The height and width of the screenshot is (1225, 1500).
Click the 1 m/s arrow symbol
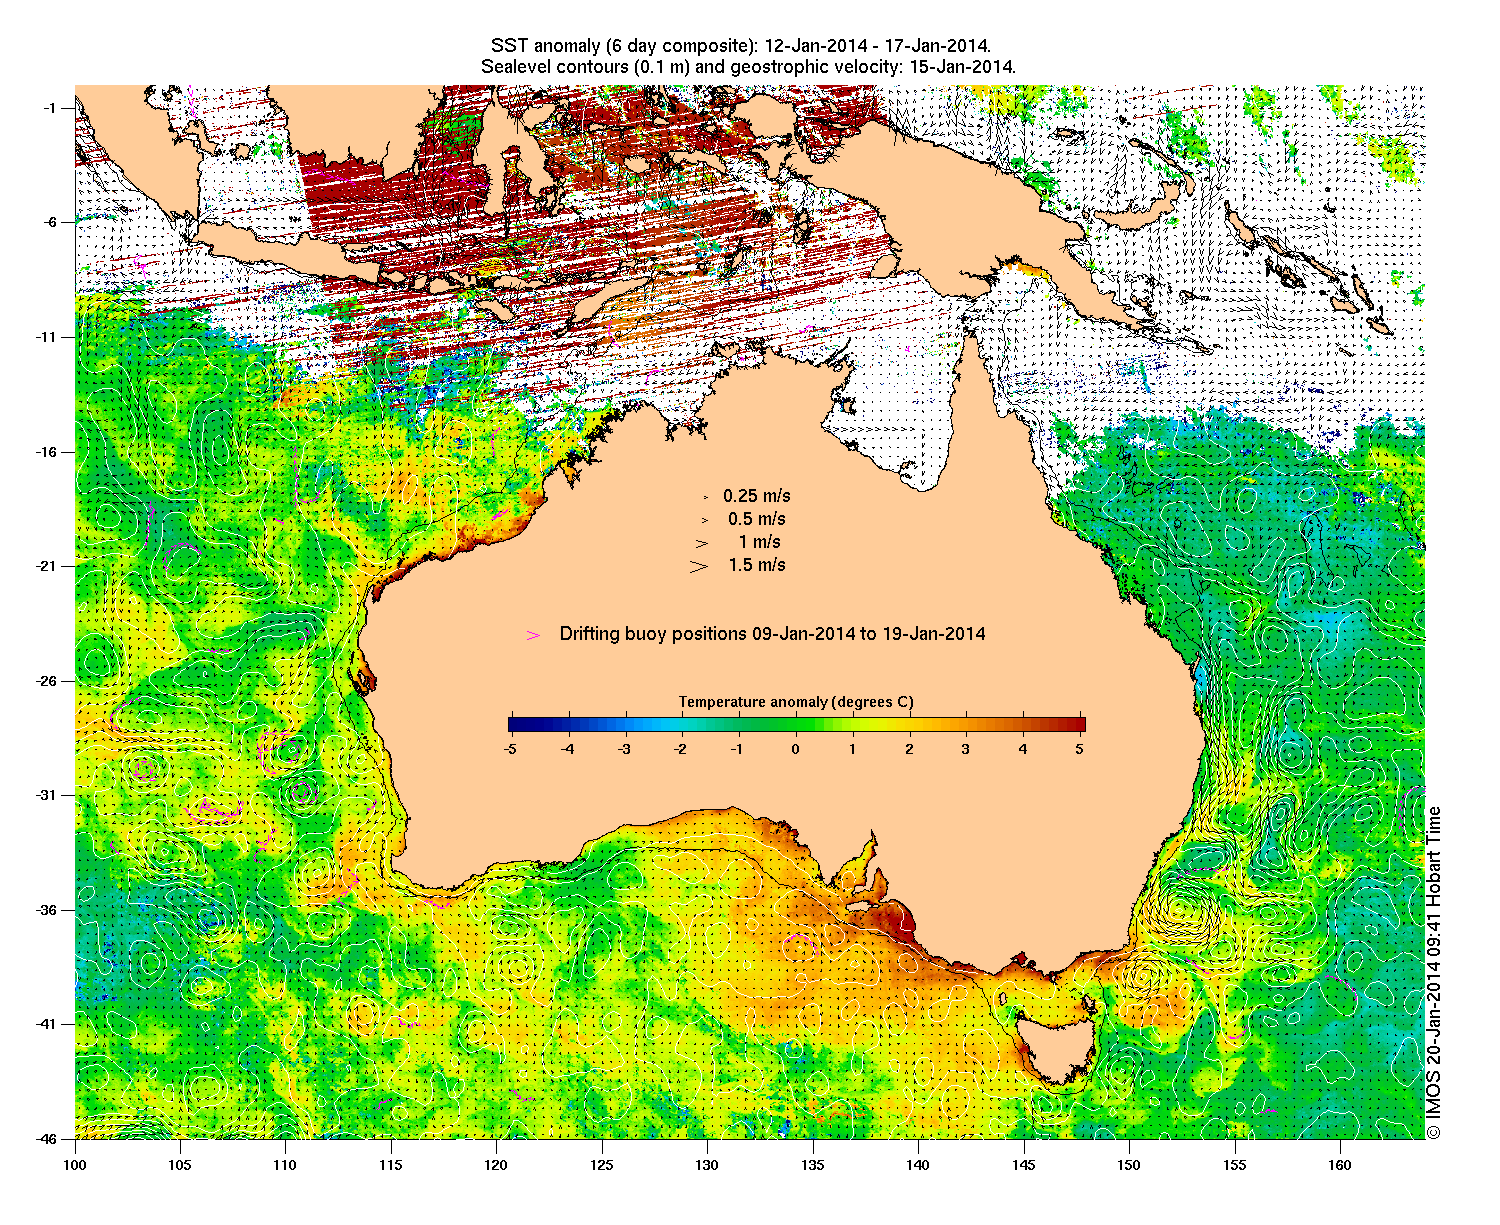(702, 543)
